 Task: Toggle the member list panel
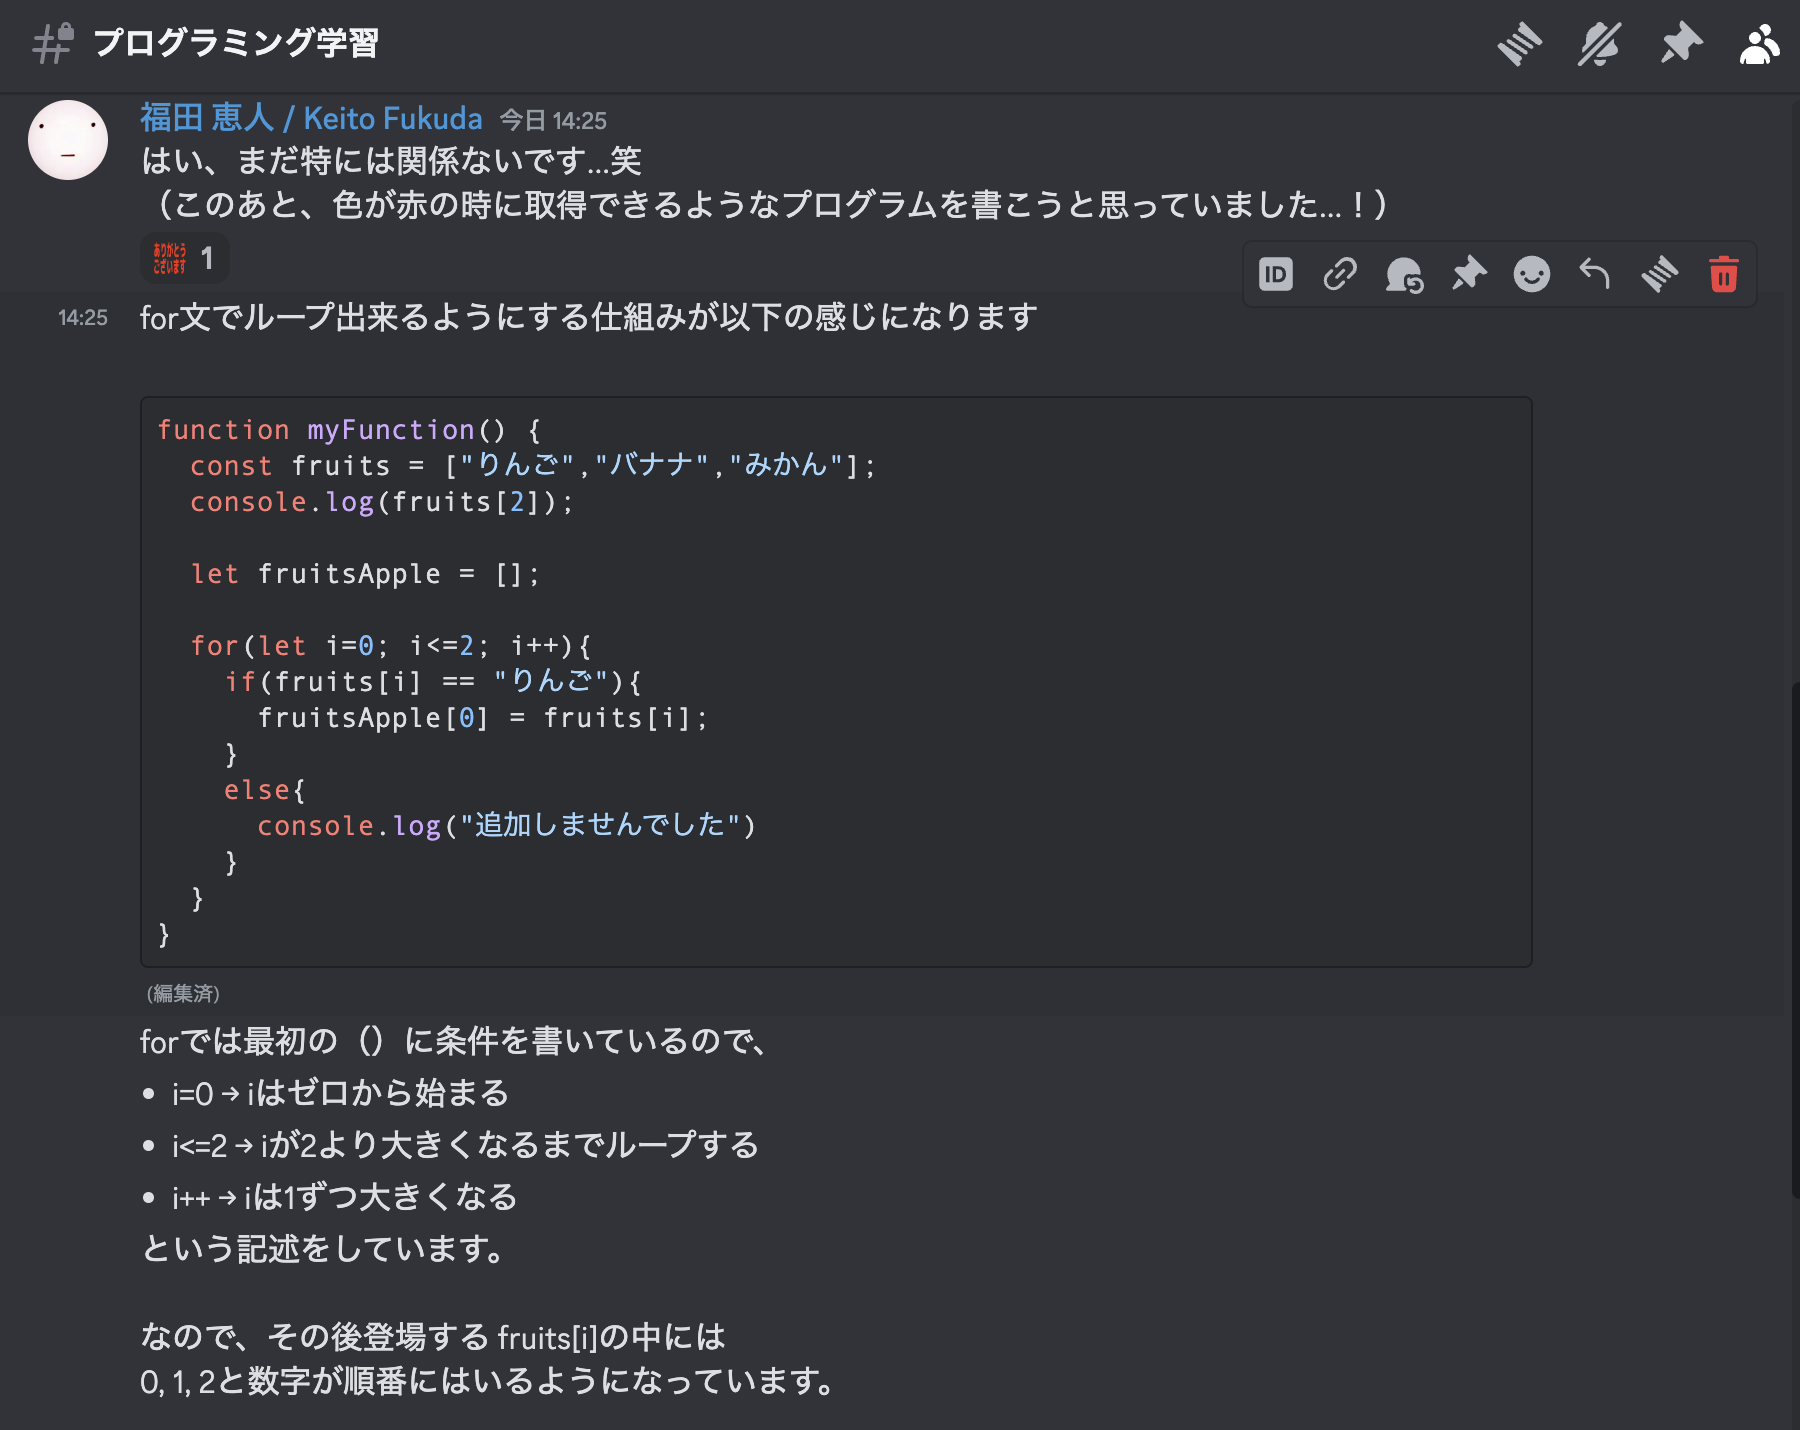point(1759,45)
